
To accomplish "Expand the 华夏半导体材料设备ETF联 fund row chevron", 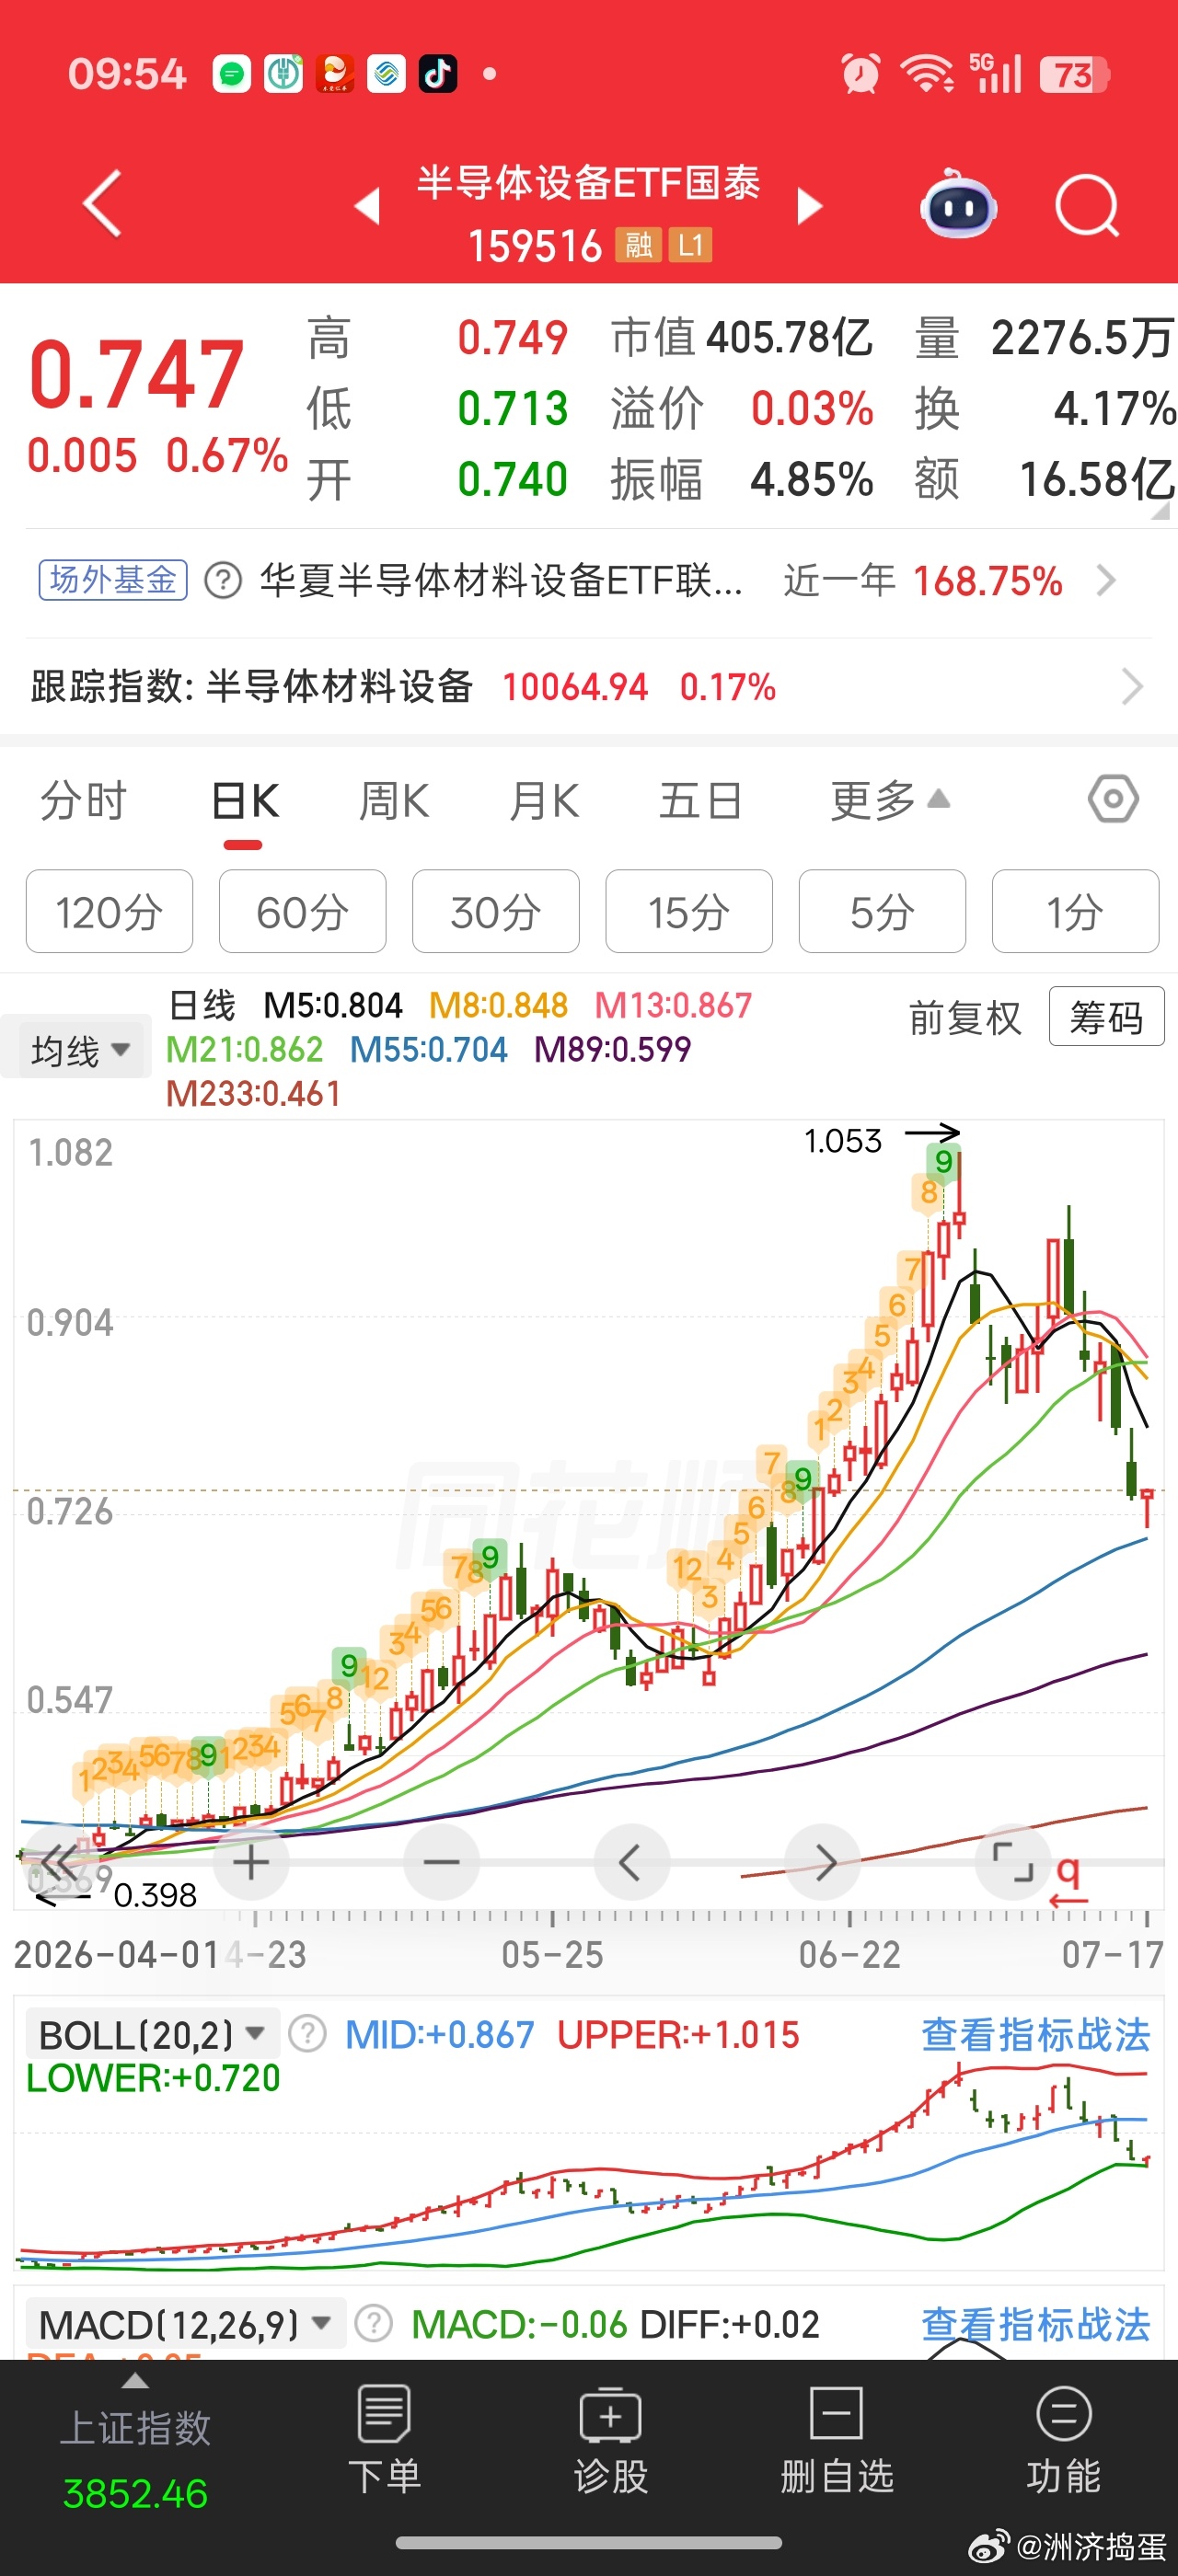I will point(1106,580).
